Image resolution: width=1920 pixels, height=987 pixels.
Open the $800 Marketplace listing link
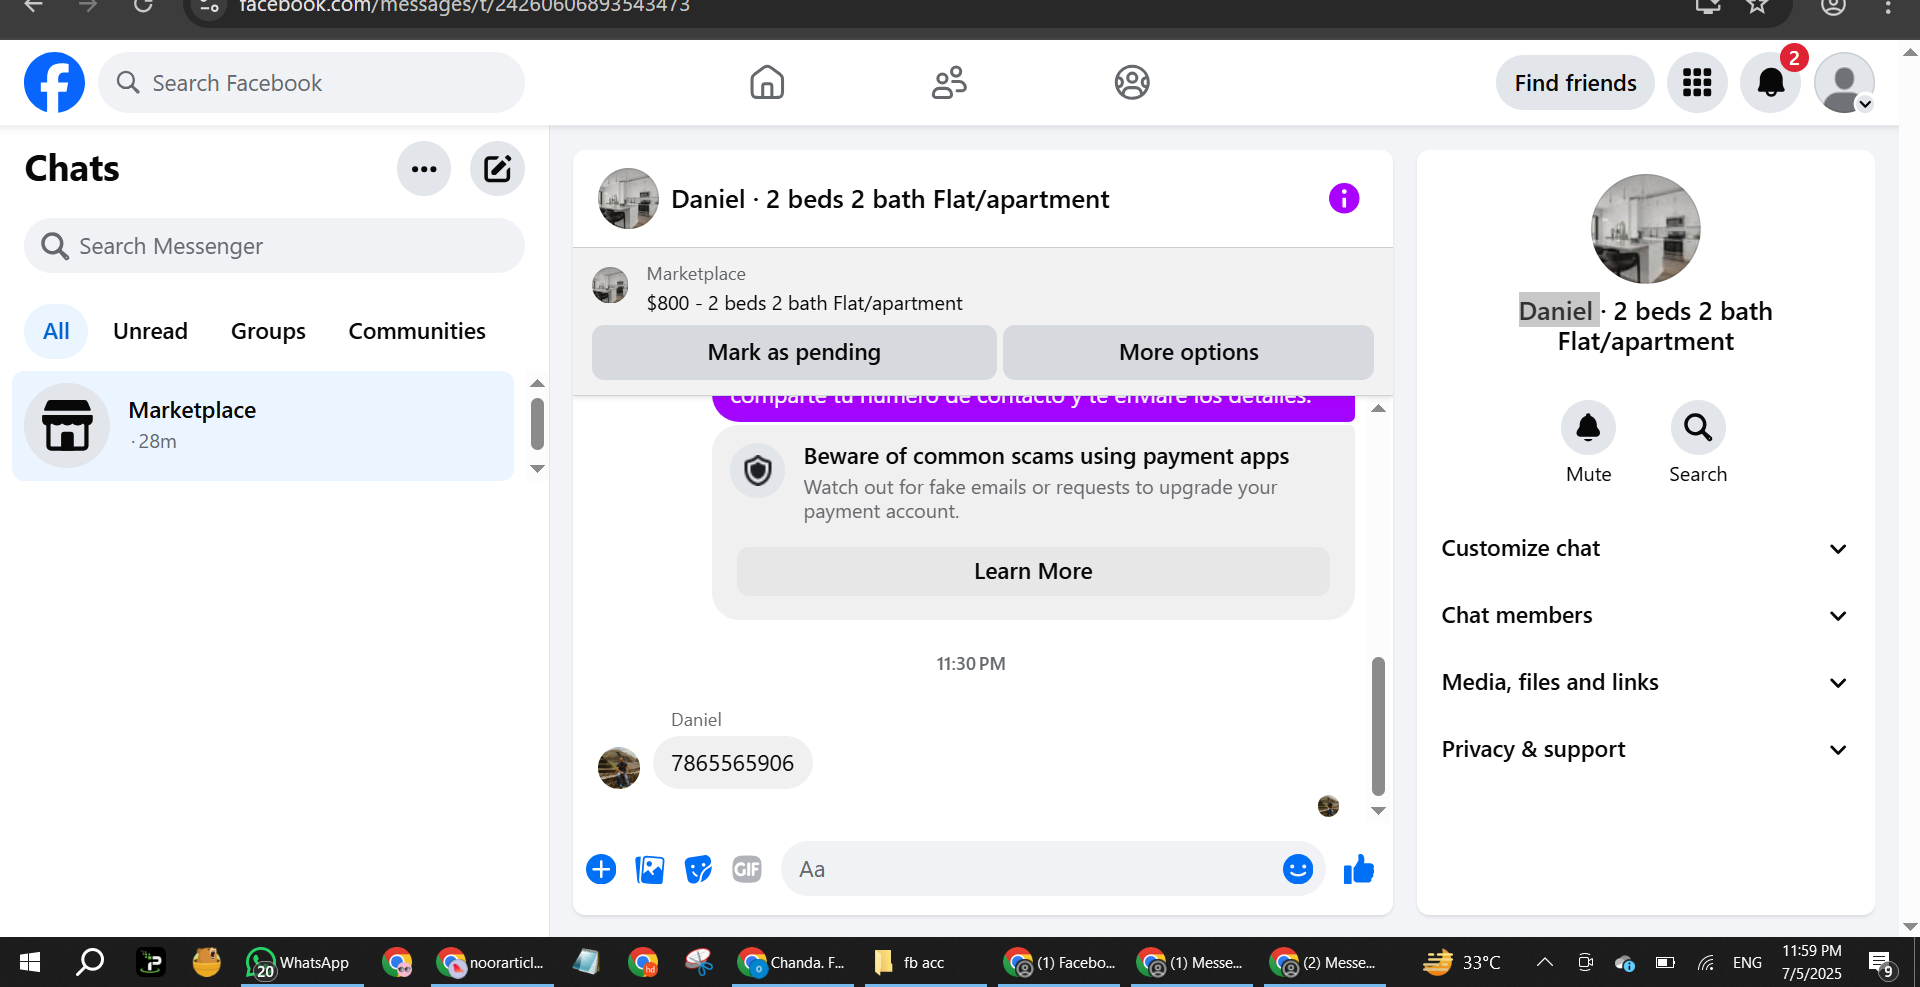pyautogui.click(x=804, y=303)
